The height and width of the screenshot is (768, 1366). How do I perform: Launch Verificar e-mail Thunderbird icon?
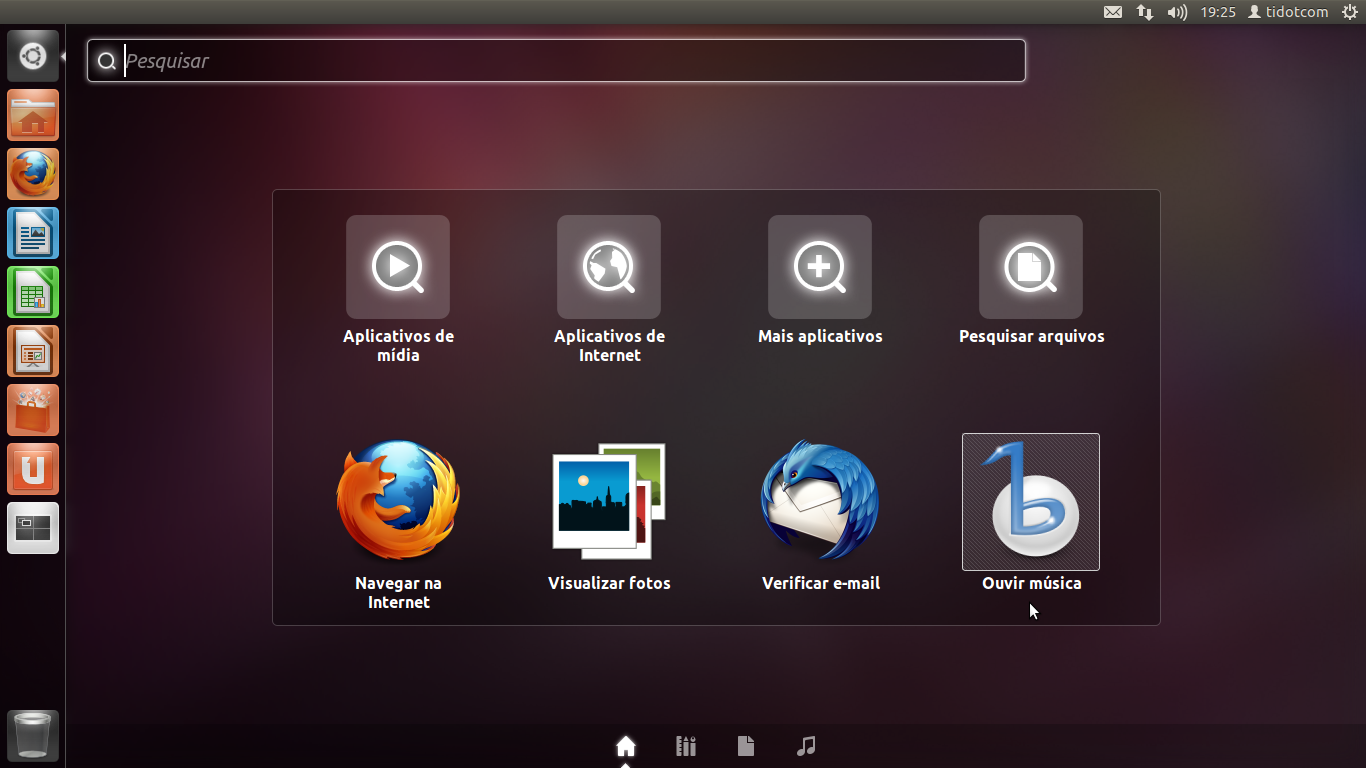pyautogui.click(x=820, y=501)
